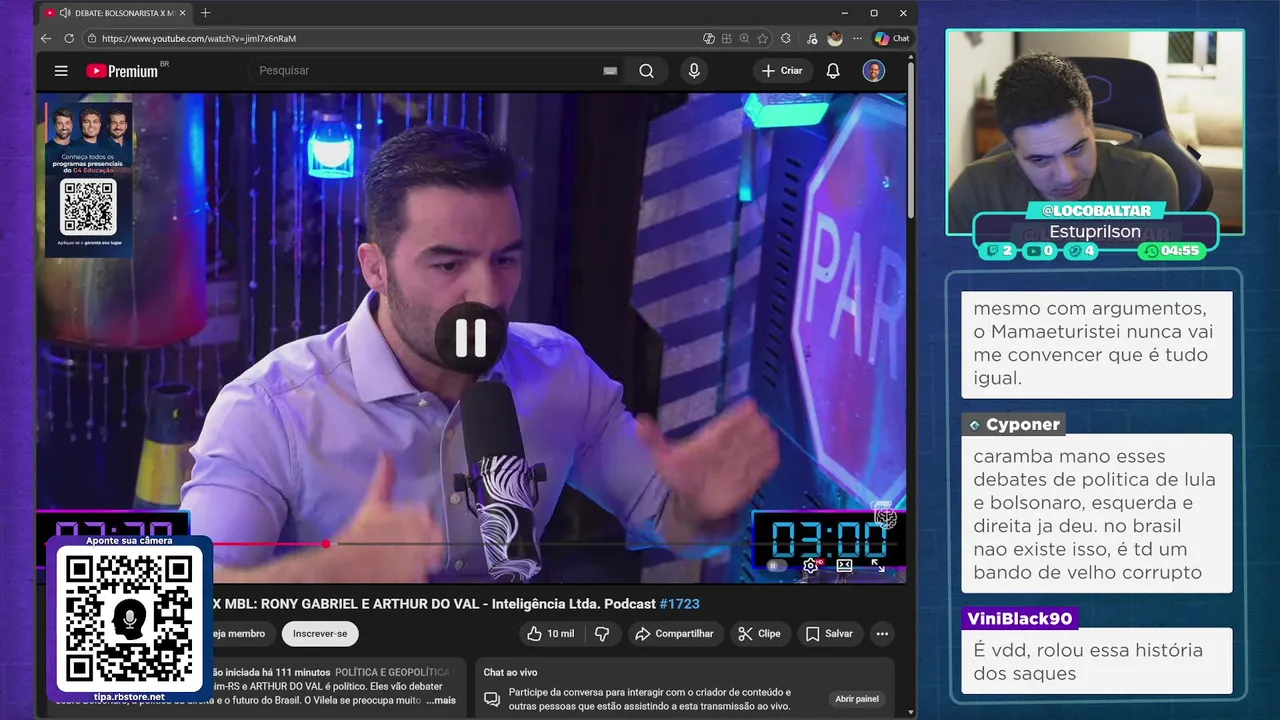Open Copilot Chat button
1280x720 pixels.
point(892,38)
